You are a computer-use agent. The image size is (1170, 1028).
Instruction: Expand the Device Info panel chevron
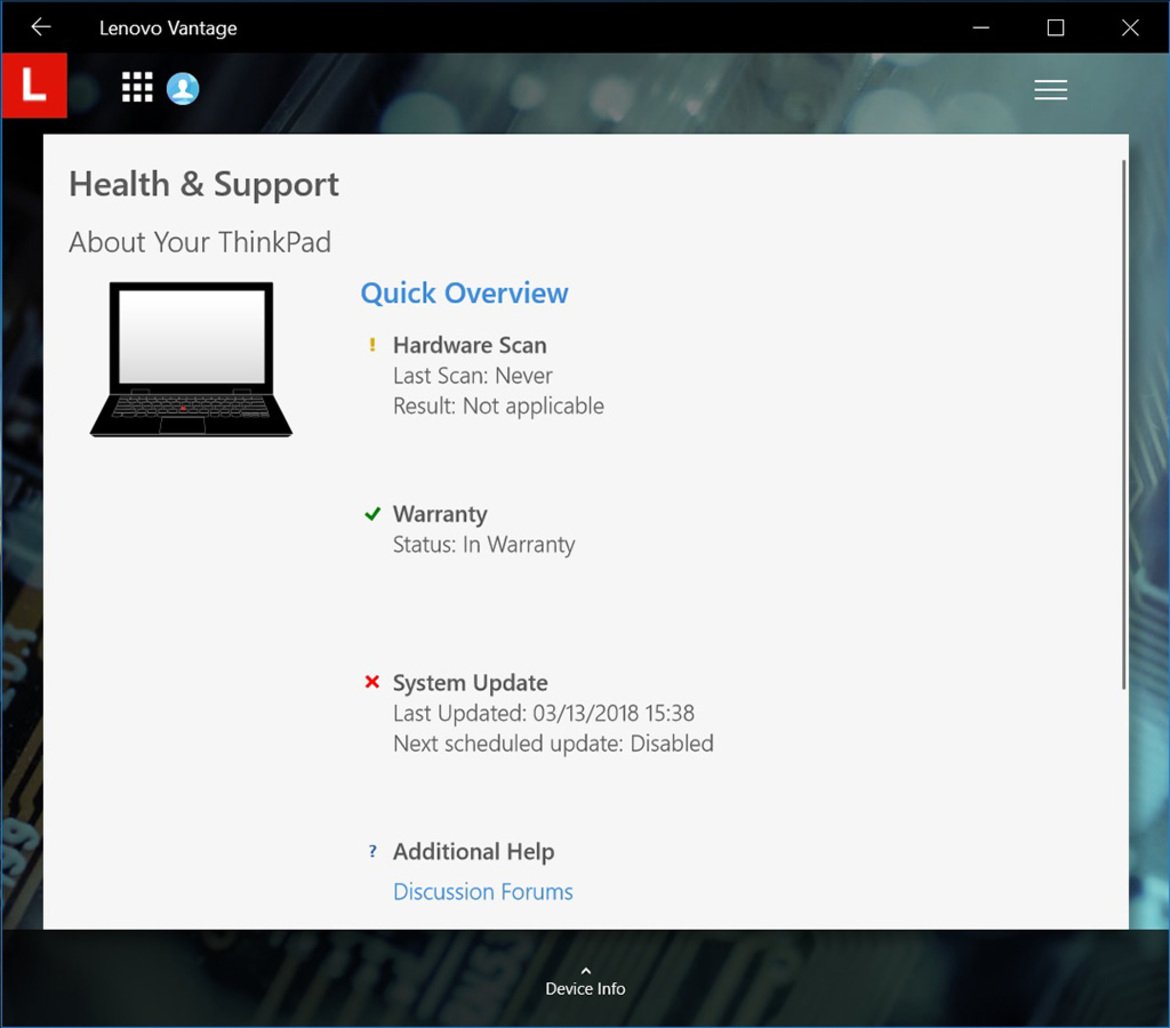pos(586,971)
